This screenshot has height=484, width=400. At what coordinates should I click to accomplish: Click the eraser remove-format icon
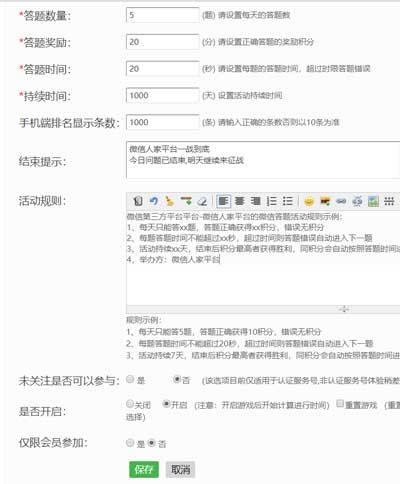pyautogui.click(x=202, y=201)
